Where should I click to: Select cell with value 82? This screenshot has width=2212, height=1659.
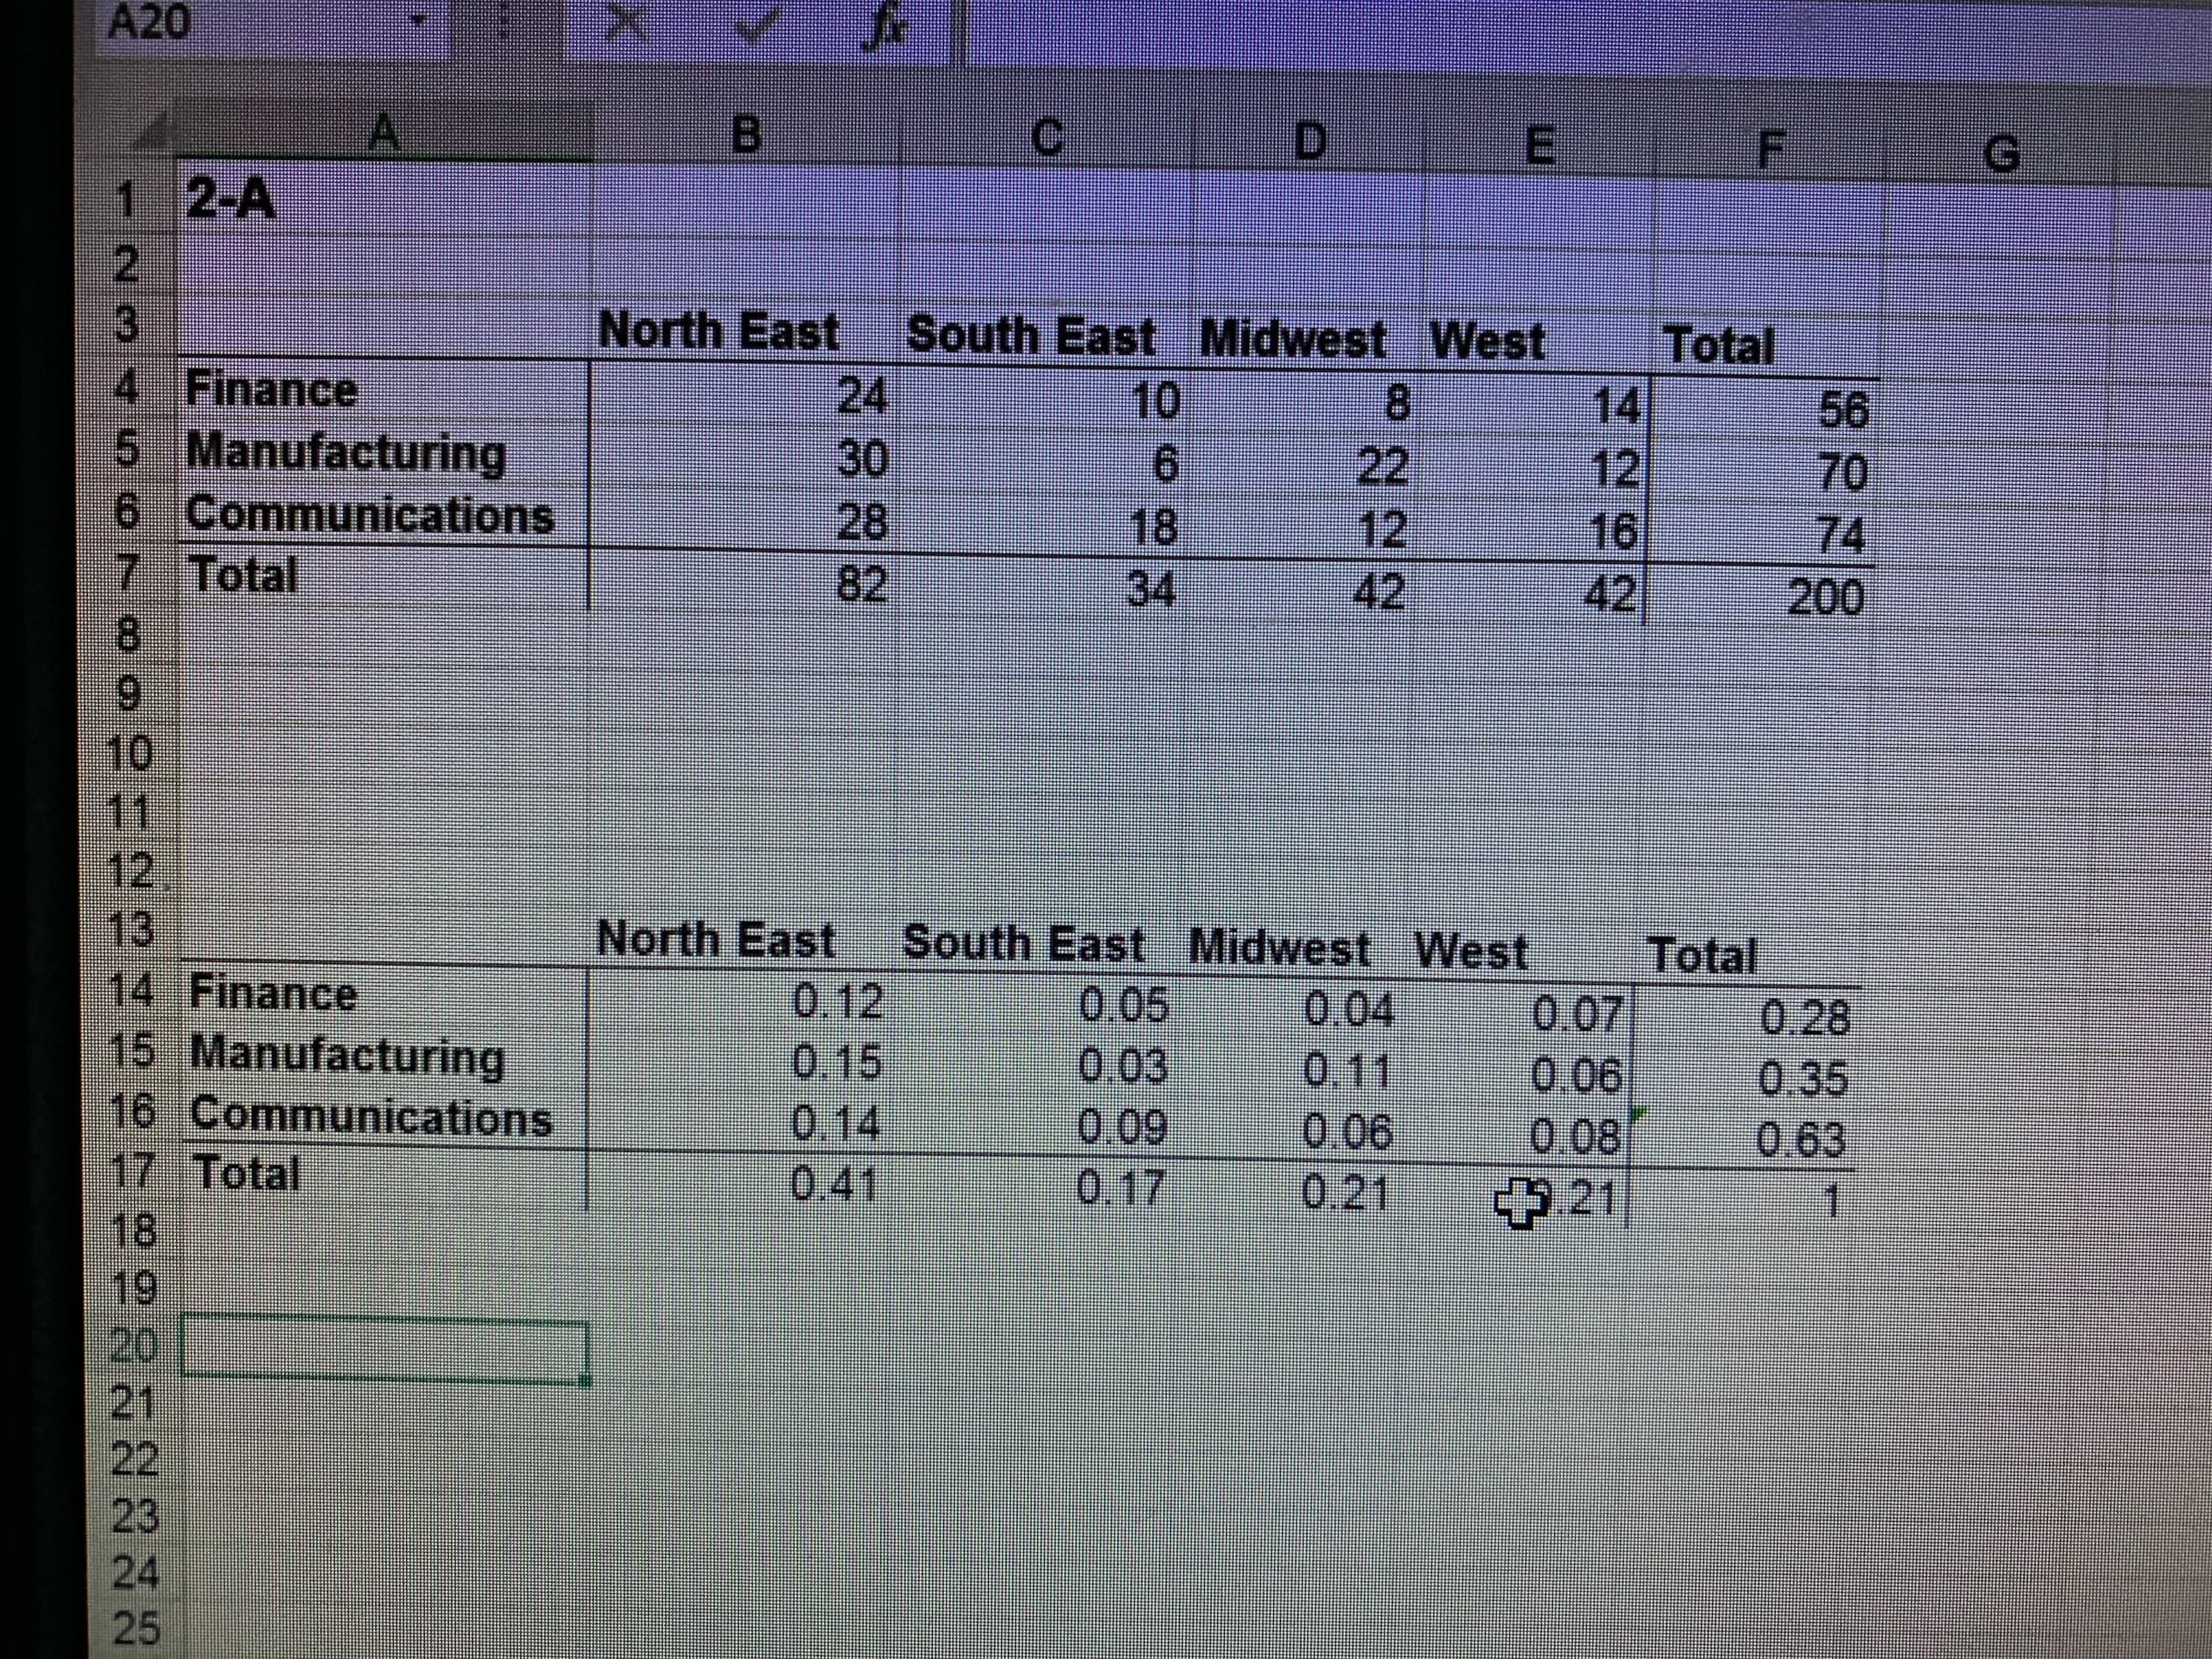(x=745, y=584)
